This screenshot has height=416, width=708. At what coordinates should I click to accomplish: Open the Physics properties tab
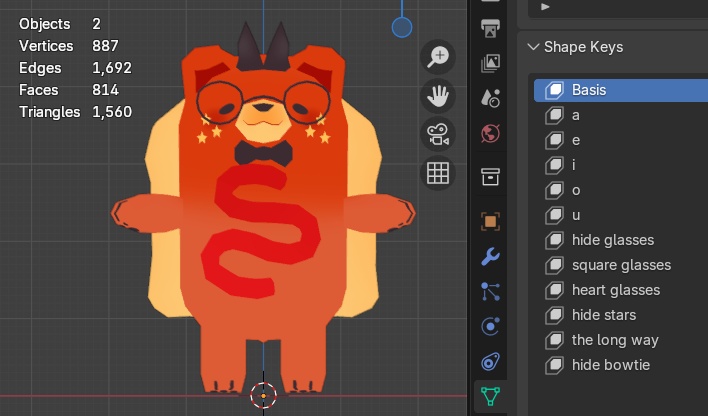tap(490, 326)
